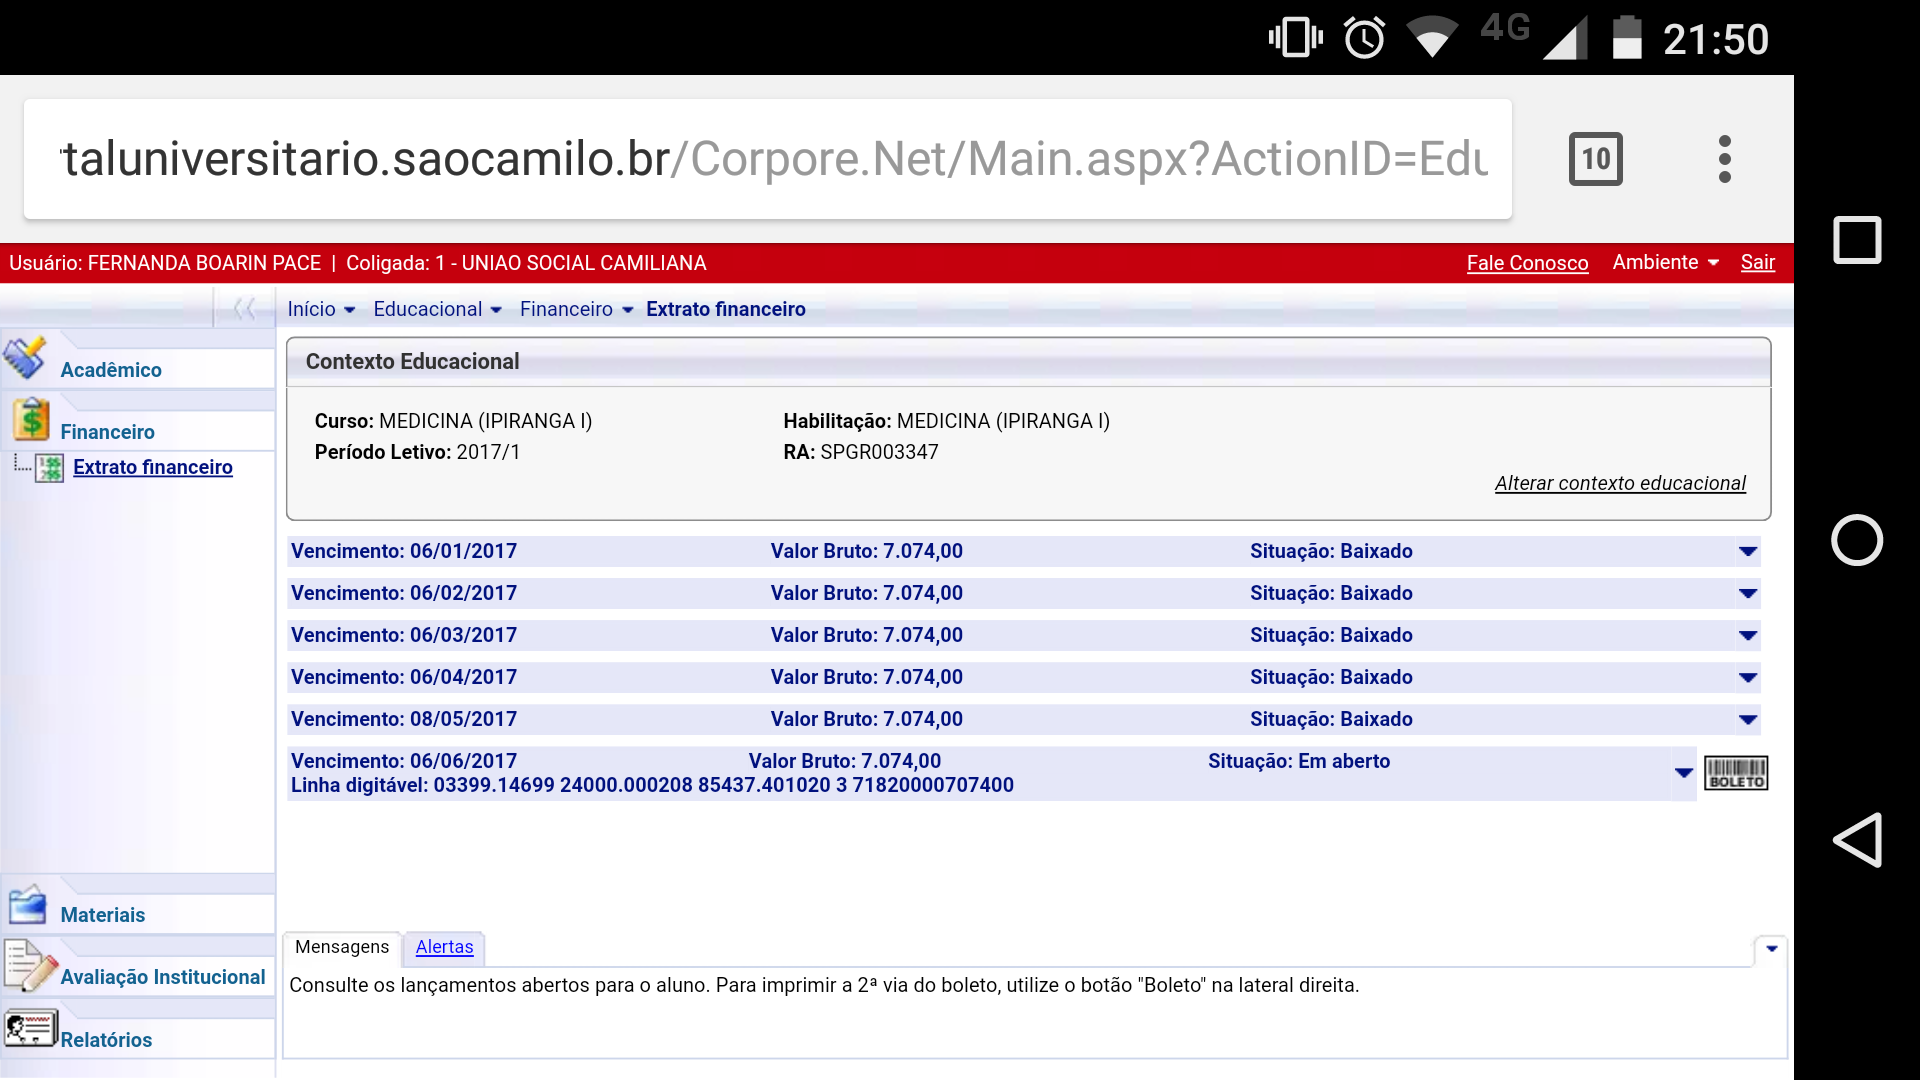Expand the 06/03/2017 payment row

pyautogui.click(x=1747, y=636)
